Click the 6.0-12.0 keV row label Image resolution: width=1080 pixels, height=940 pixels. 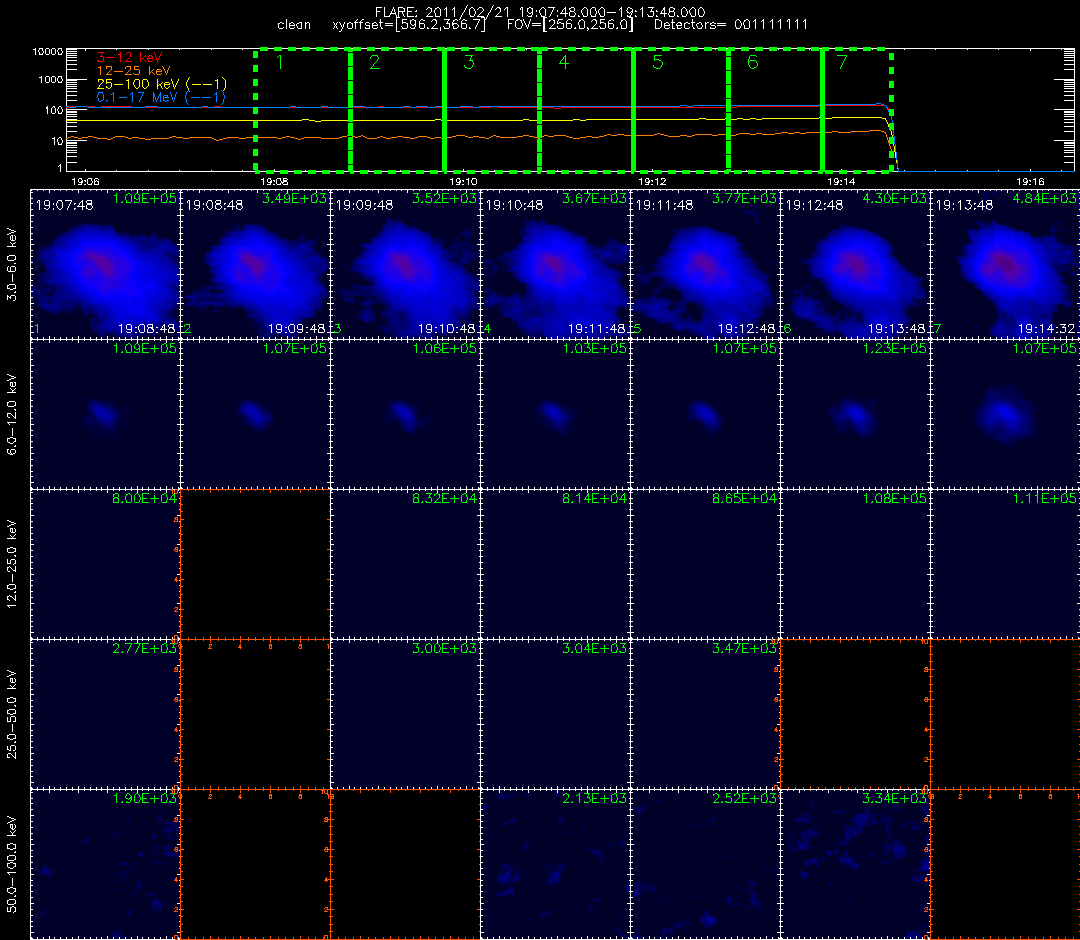pyautogui.click(x=12, y=415)
